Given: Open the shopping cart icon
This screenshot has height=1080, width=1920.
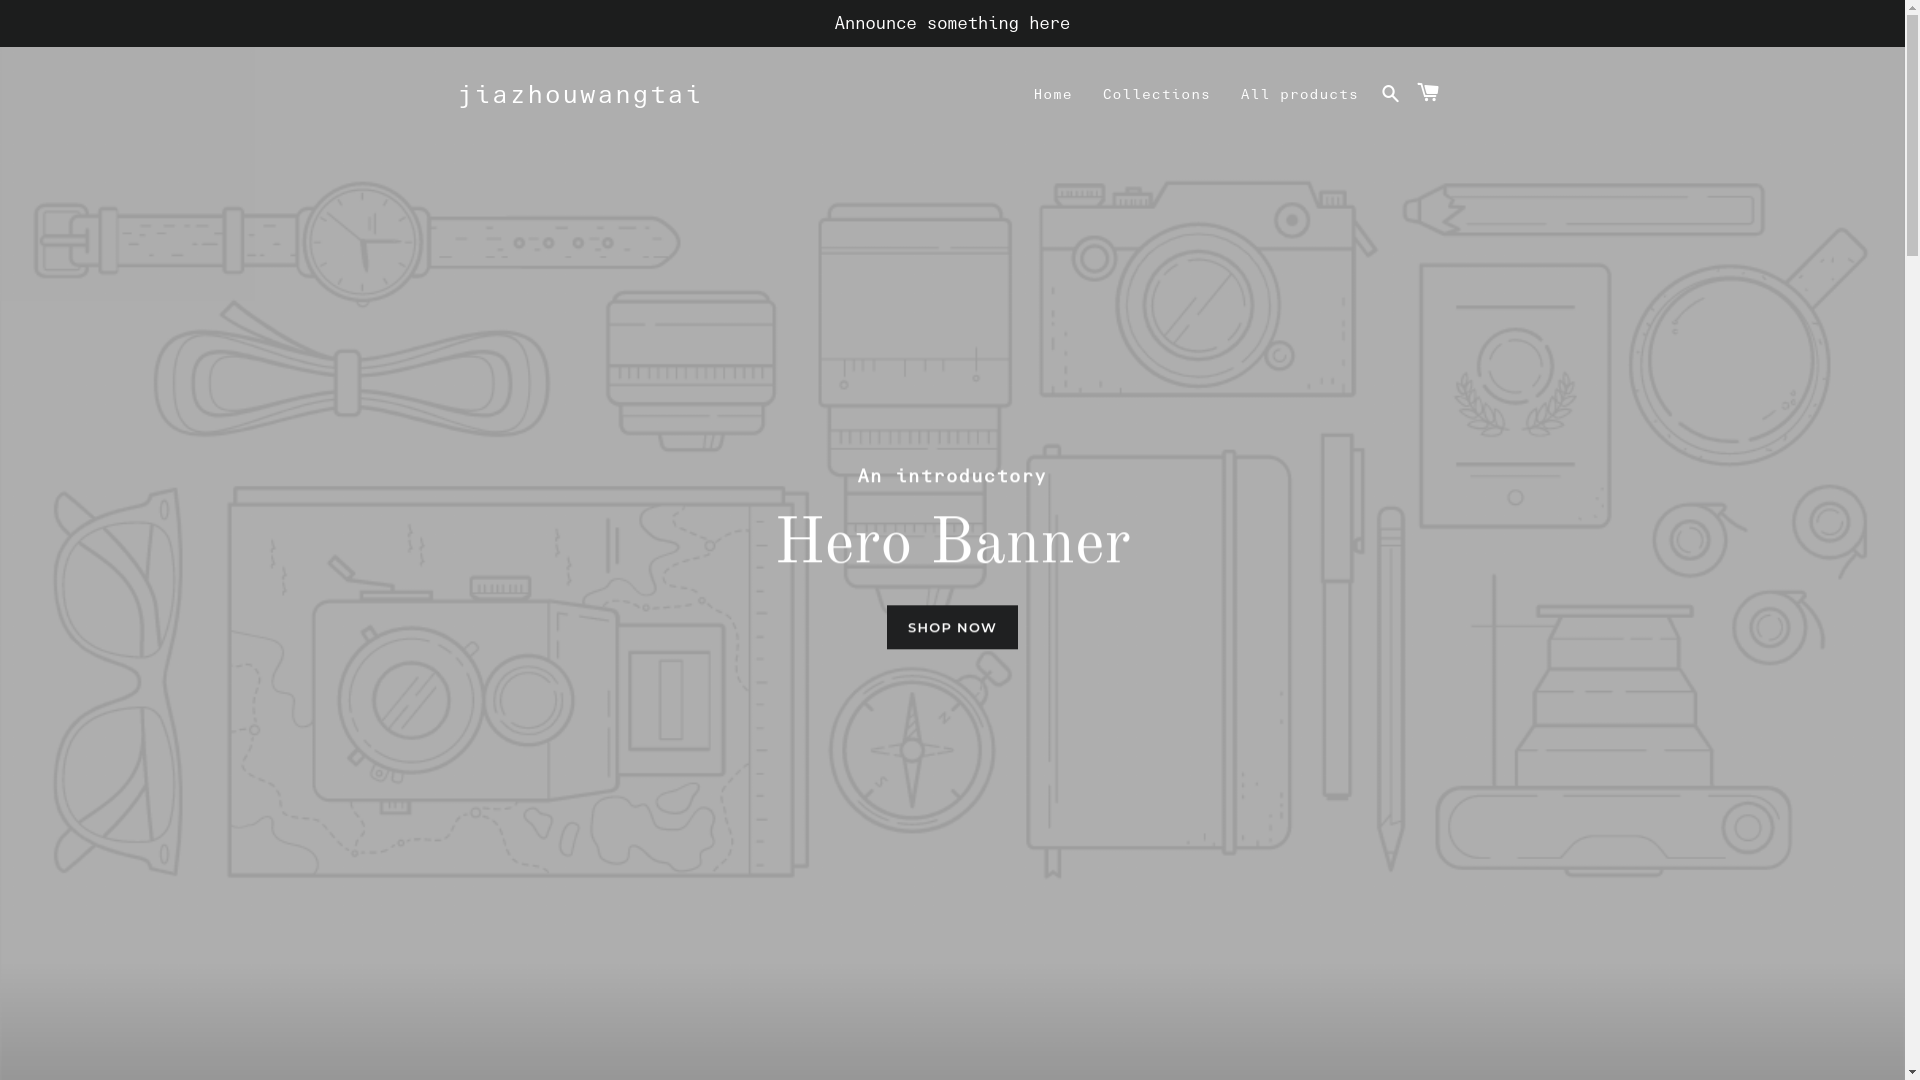Looking at the screenshot, I should click(1428, 93).
